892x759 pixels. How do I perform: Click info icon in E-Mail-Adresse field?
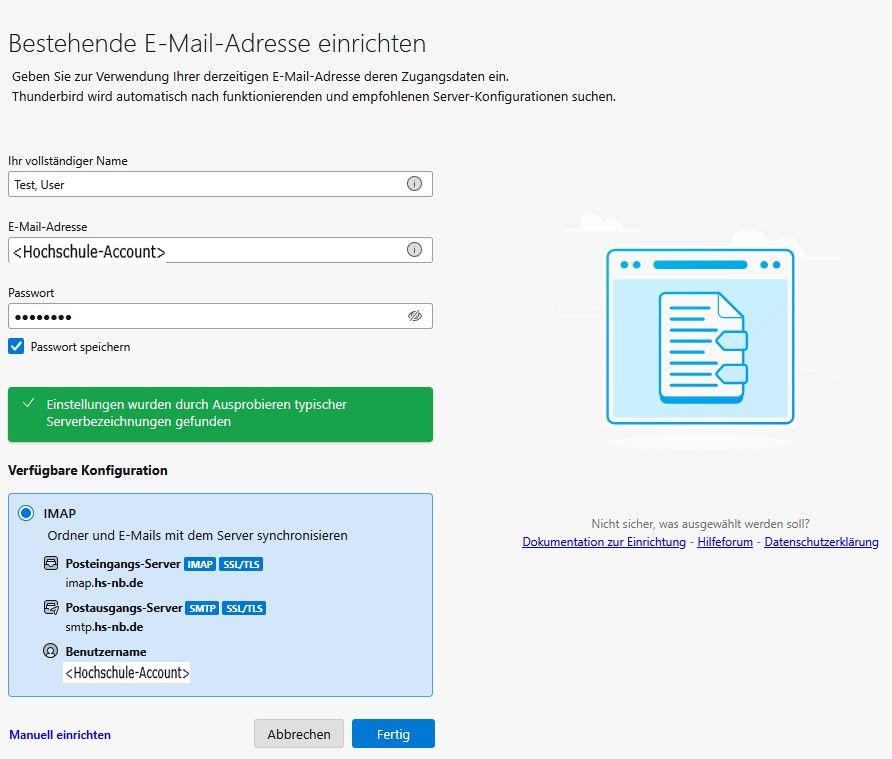(x=414, y=250)
